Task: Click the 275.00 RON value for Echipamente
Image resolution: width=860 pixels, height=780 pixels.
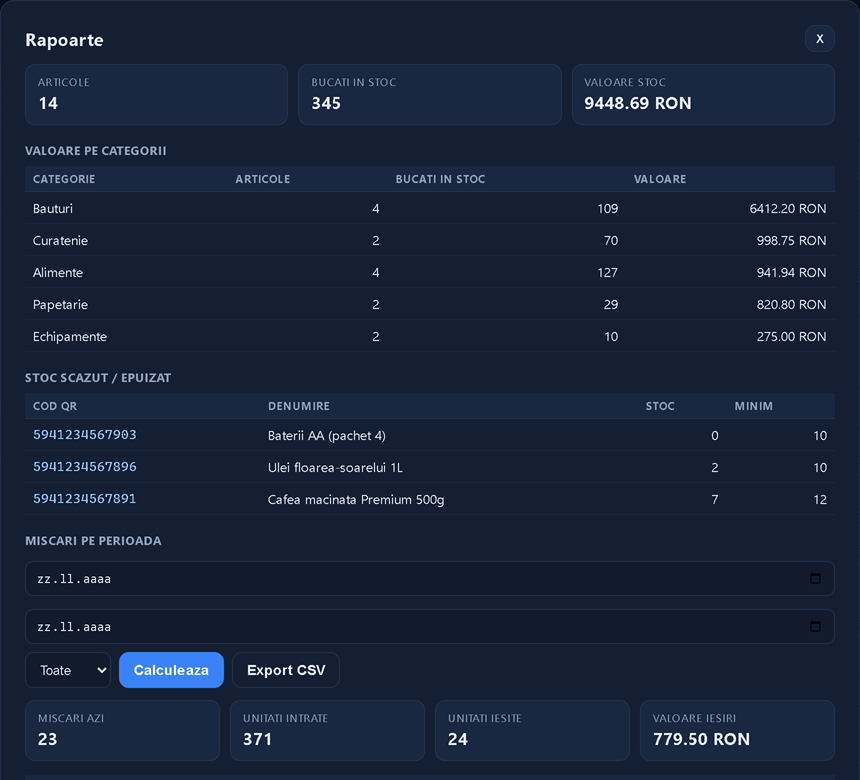Action: tap(791, 336)
